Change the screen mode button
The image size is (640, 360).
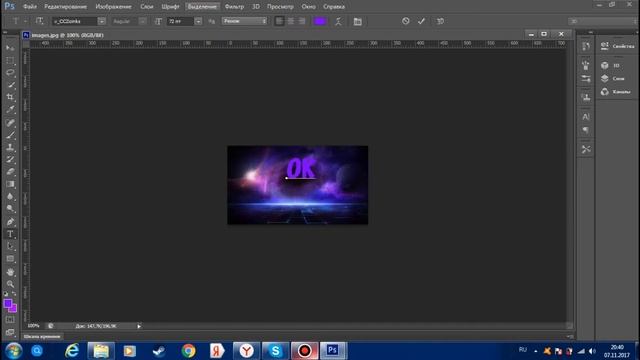coord(10,332)
